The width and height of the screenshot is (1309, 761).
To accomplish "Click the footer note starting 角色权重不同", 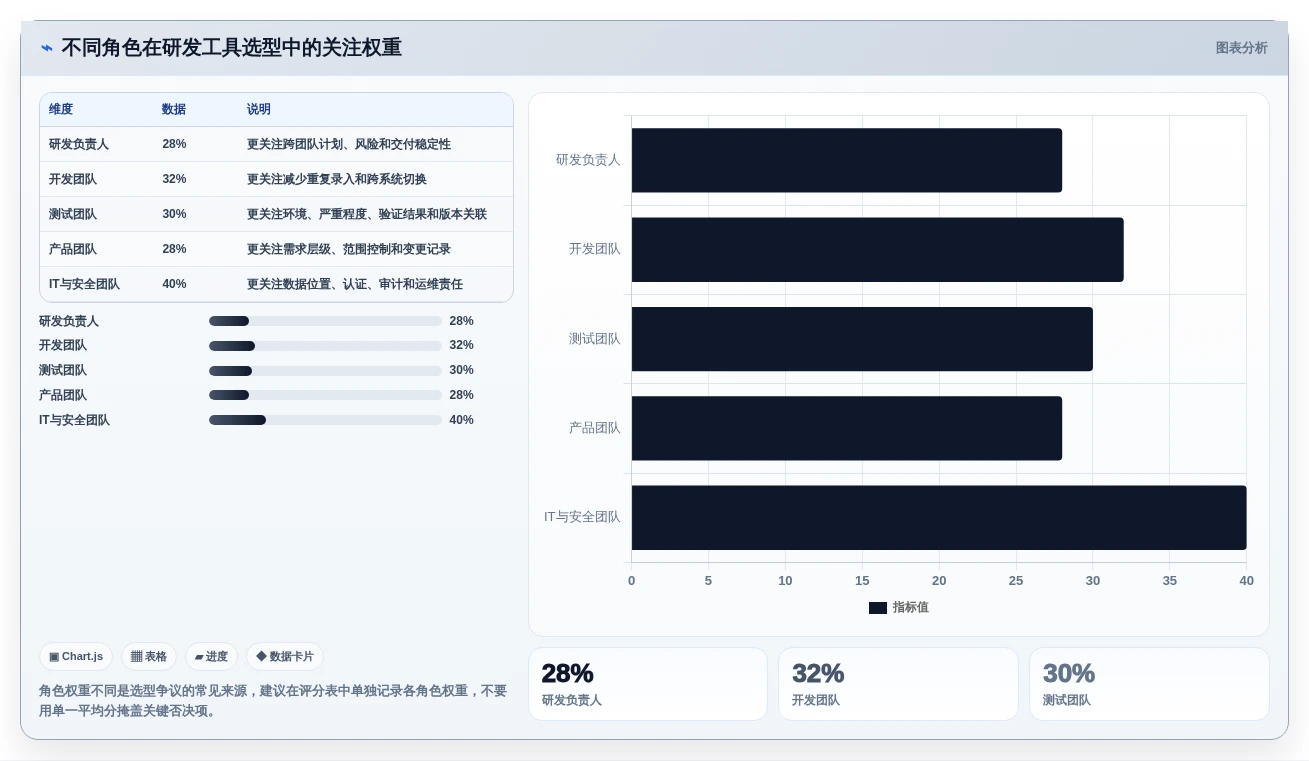I will (x=273, y=701).
